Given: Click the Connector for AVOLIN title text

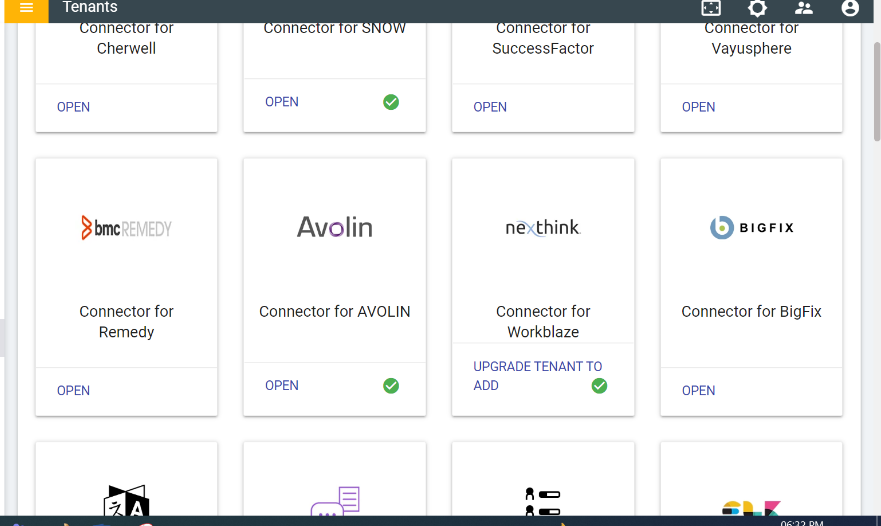Looking at the screenshot, I should point(334,311).
